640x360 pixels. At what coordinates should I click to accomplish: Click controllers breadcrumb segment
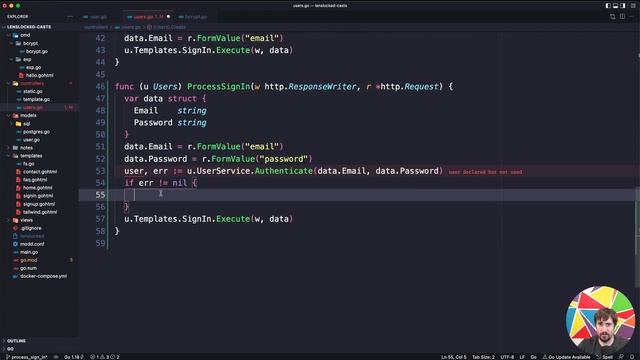click(96, 27)
